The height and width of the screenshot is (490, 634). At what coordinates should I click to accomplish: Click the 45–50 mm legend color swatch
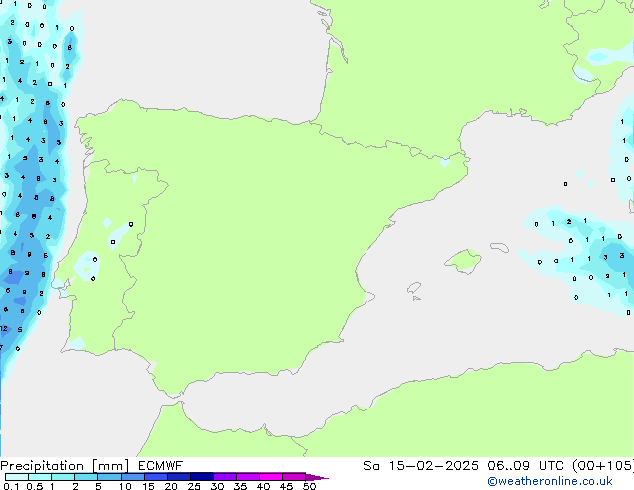[x=294, y=477]
